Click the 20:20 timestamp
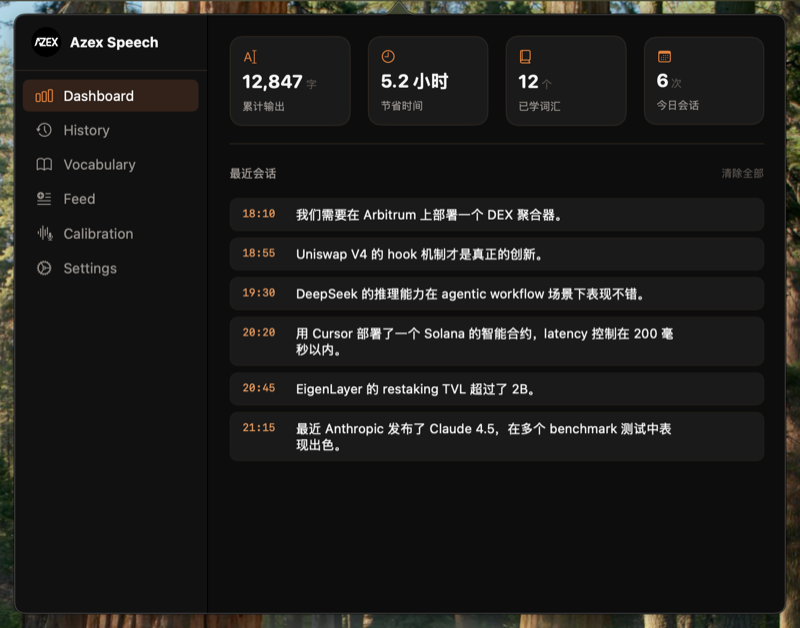 click(x=259, y=333)
